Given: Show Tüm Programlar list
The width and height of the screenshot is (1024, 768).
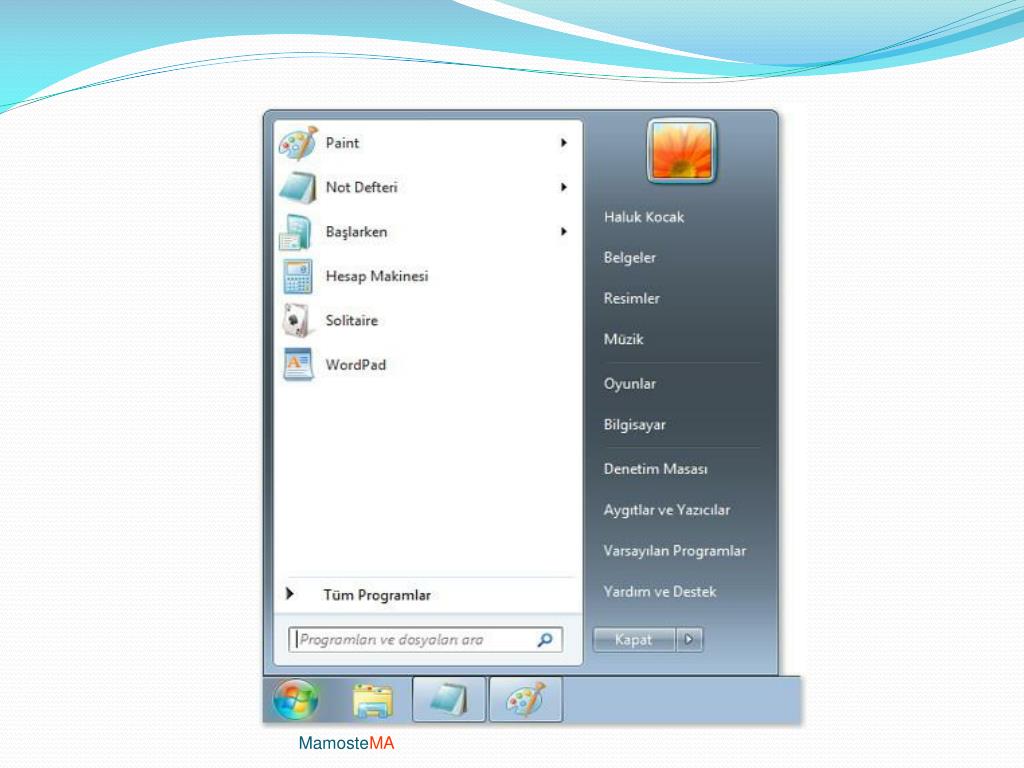Looking at the screenshot, I should (377, 595).
